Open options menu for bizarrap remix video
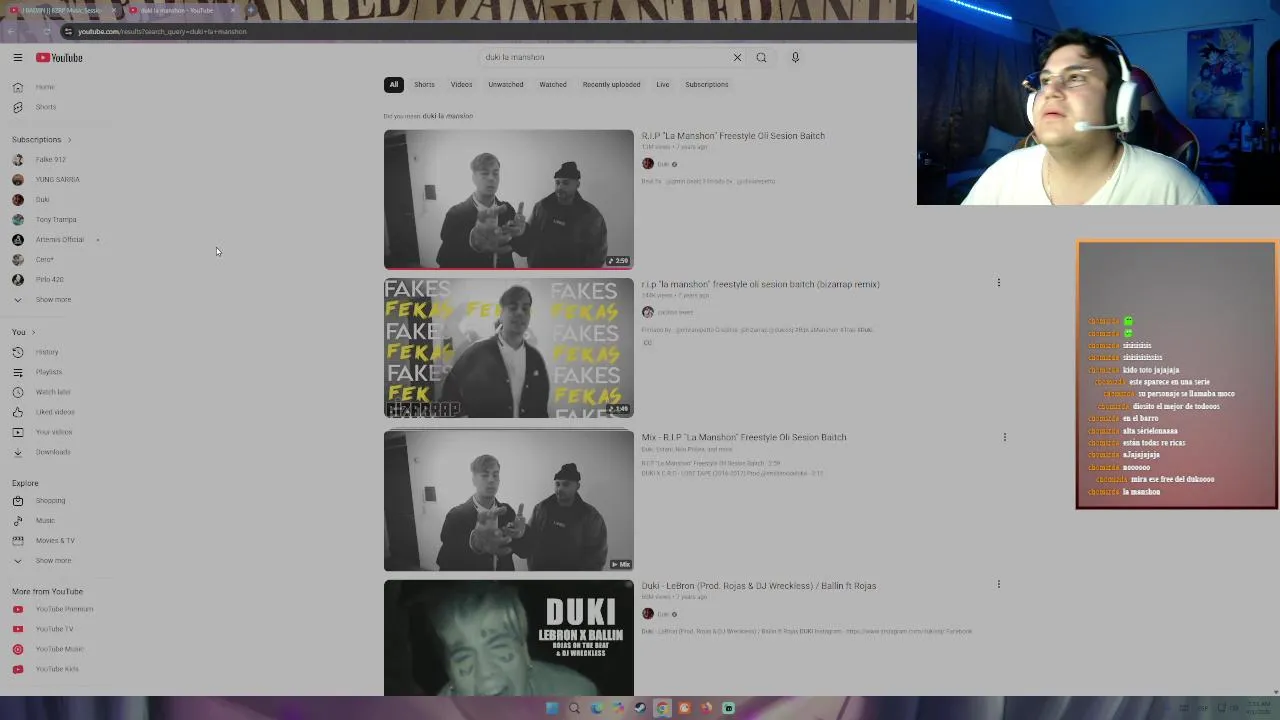The image size is (1280, 720). coord(998,283)
